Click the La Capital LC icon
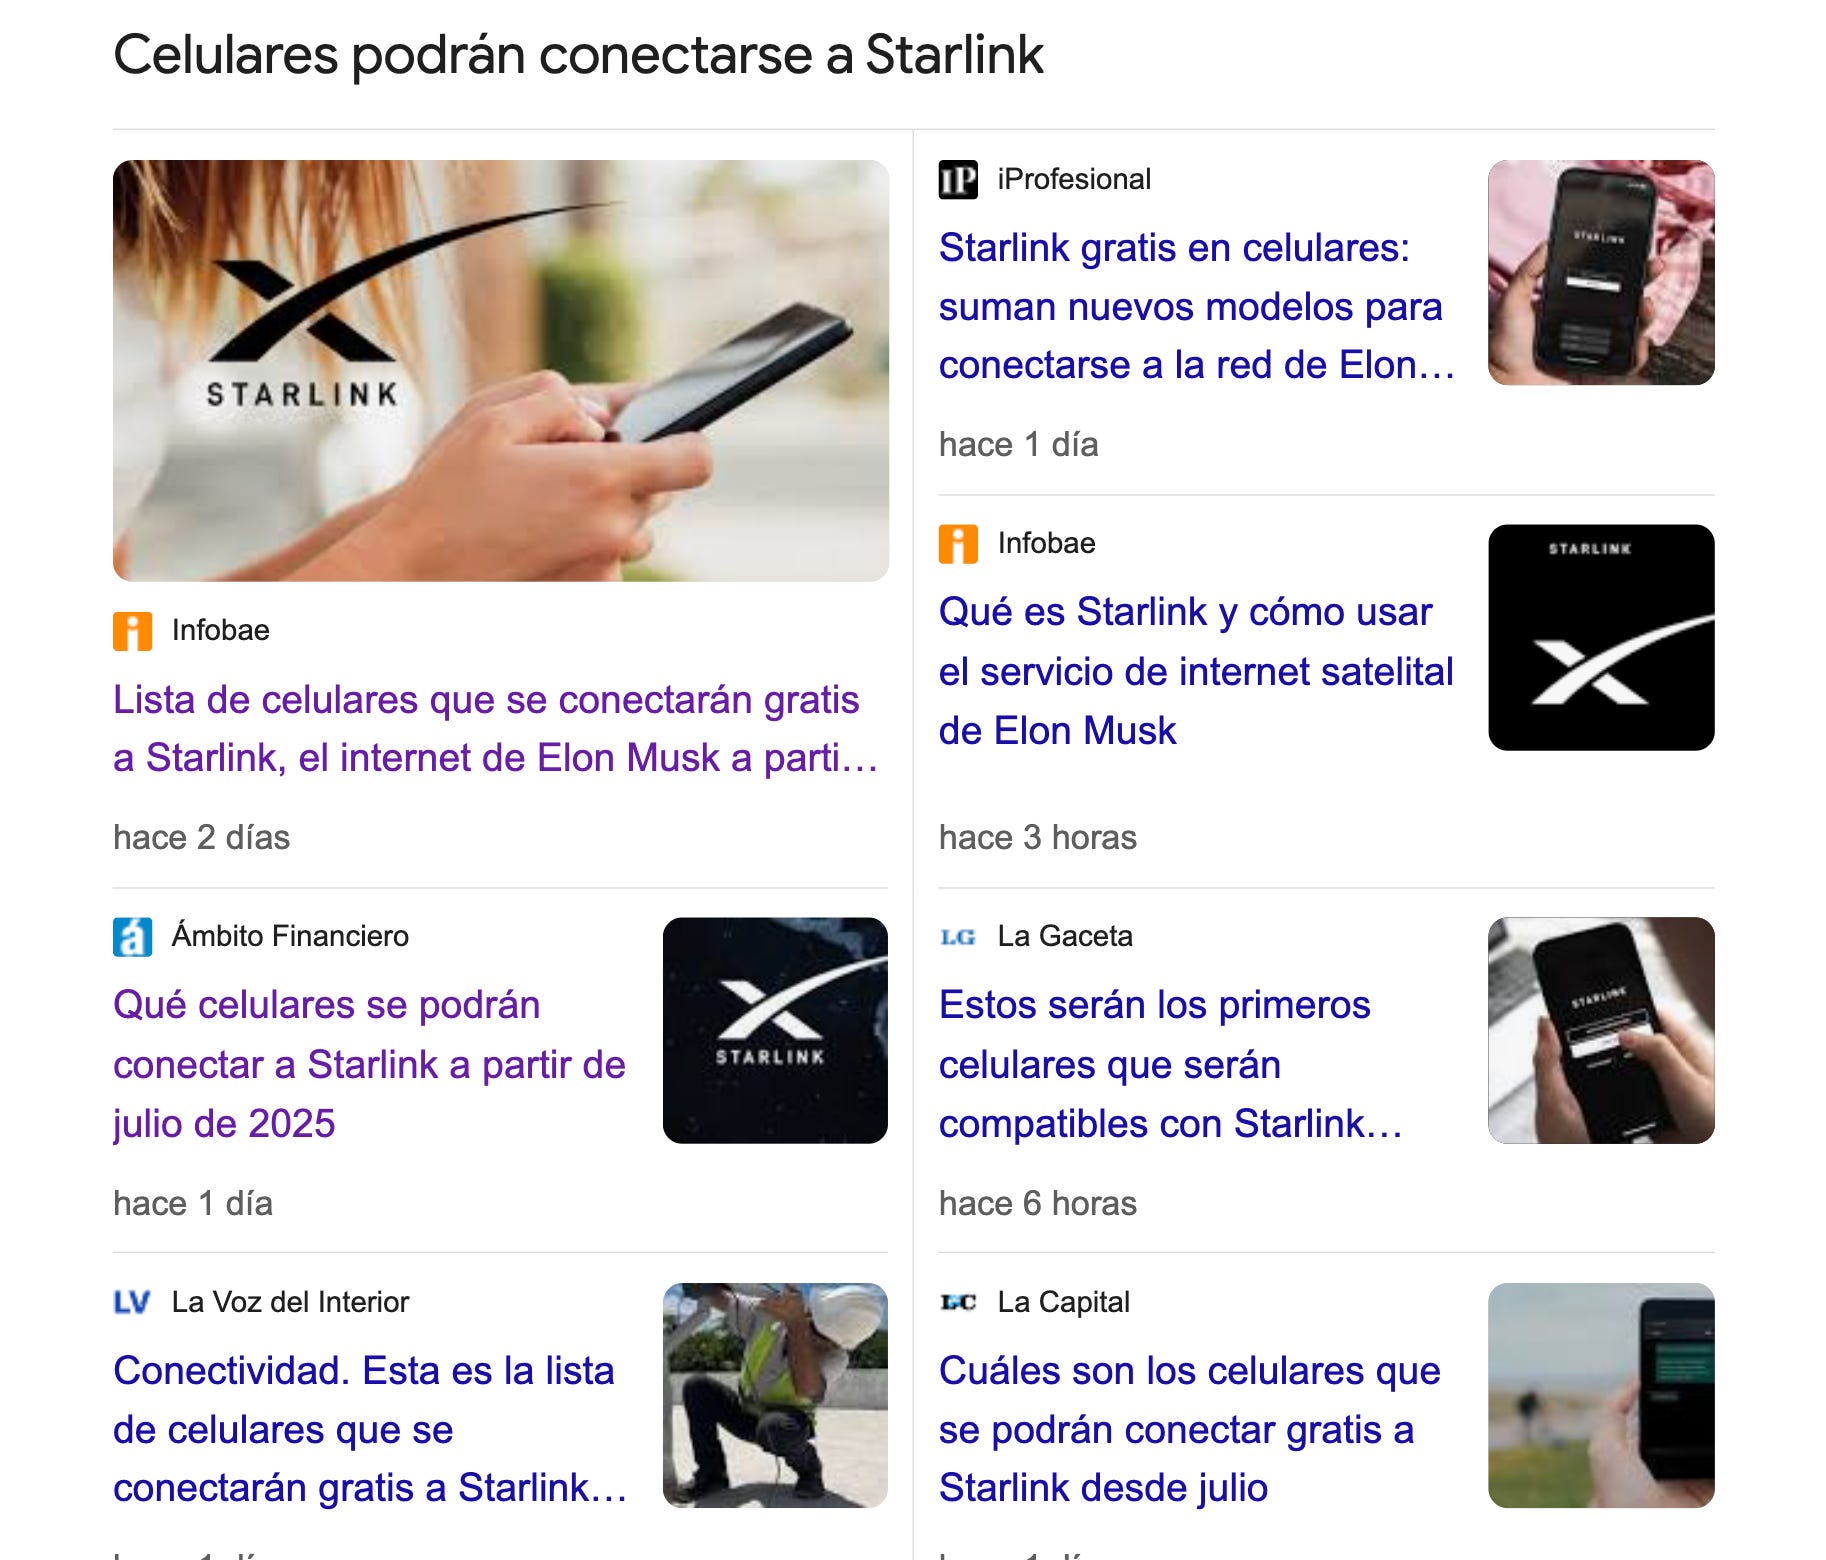Image resolution: width=1826 pixels, height=1560 pixels. click(958, 1302)
